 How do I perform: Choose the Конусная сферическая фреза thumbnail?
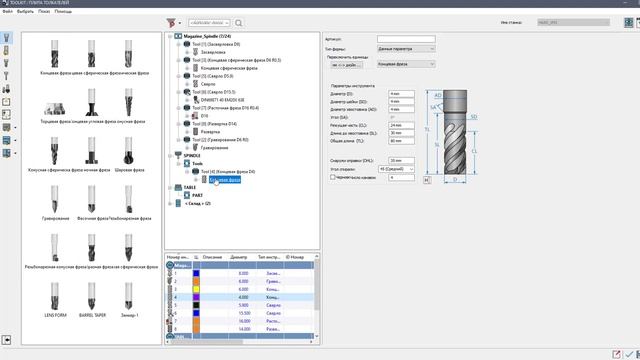click(54, 151)
